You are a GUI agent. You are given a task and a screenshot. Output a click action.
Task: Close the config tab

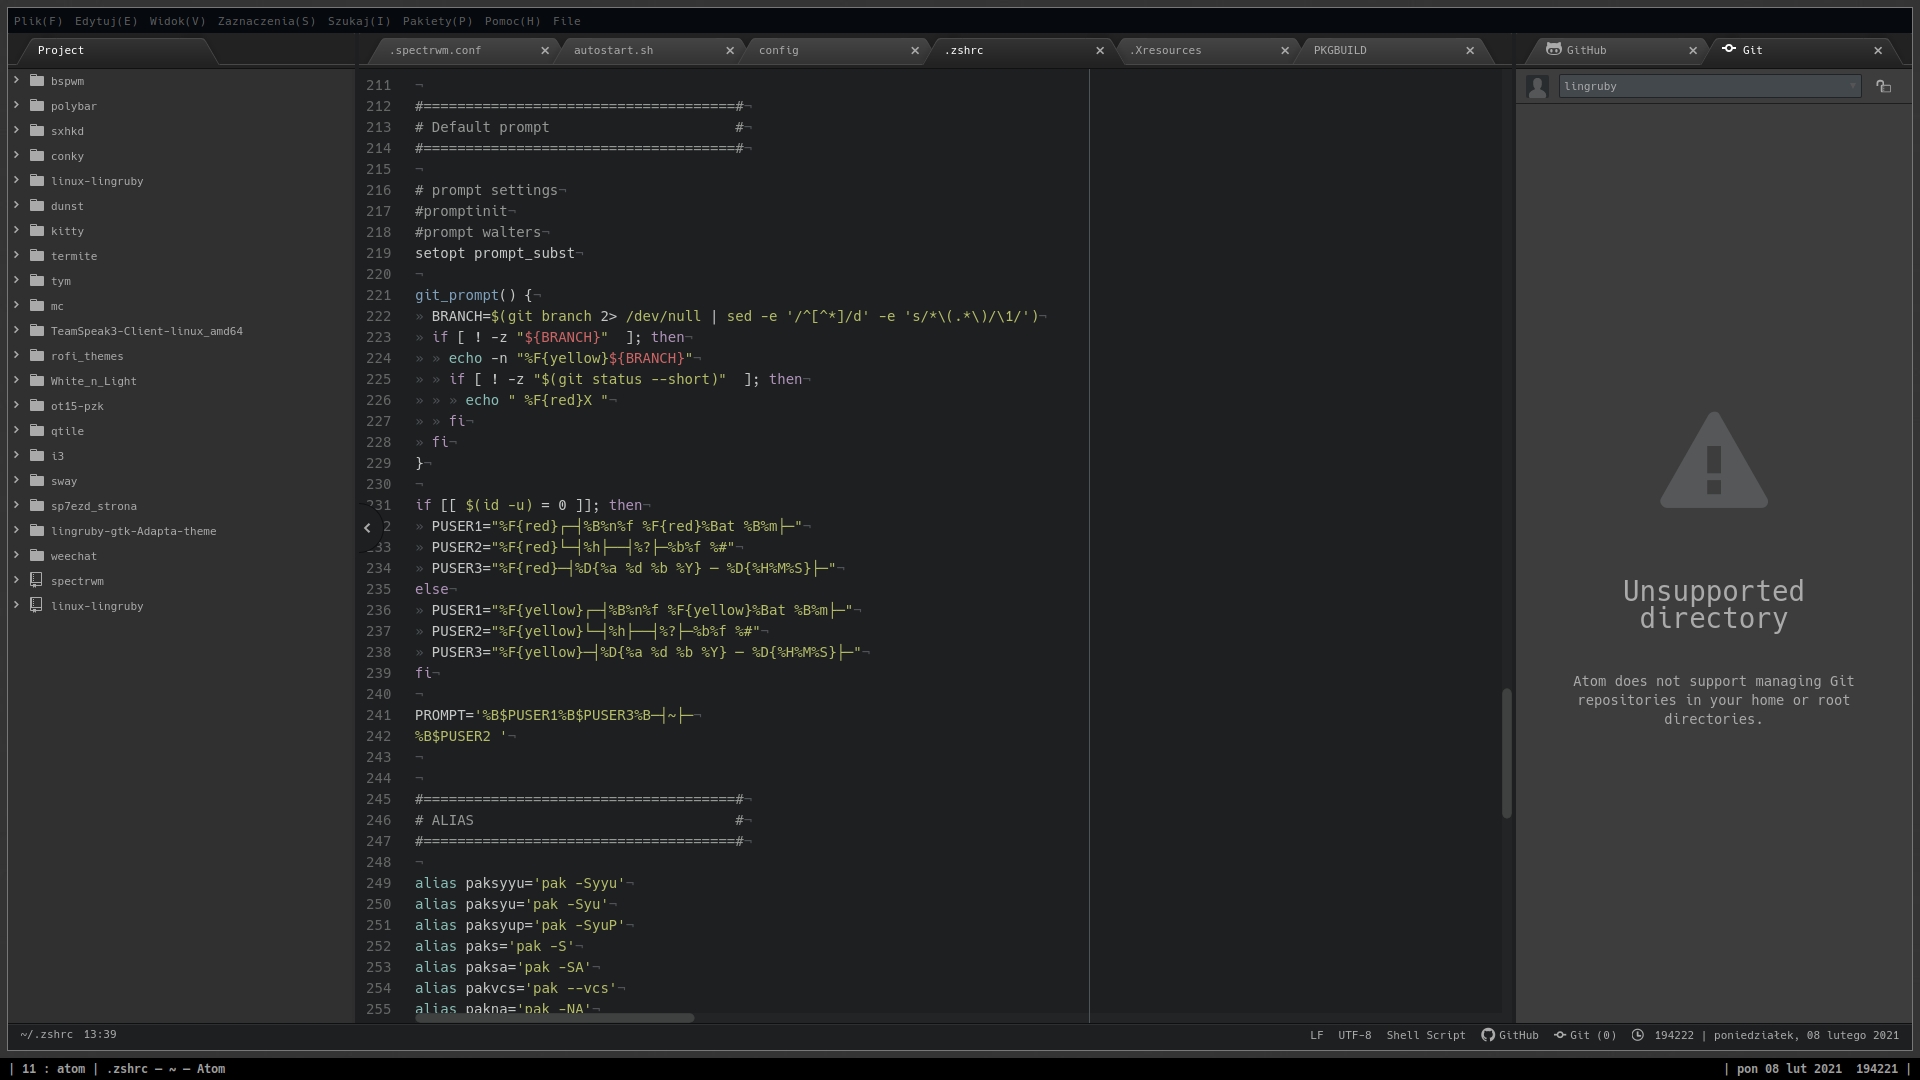click(915, 50)
